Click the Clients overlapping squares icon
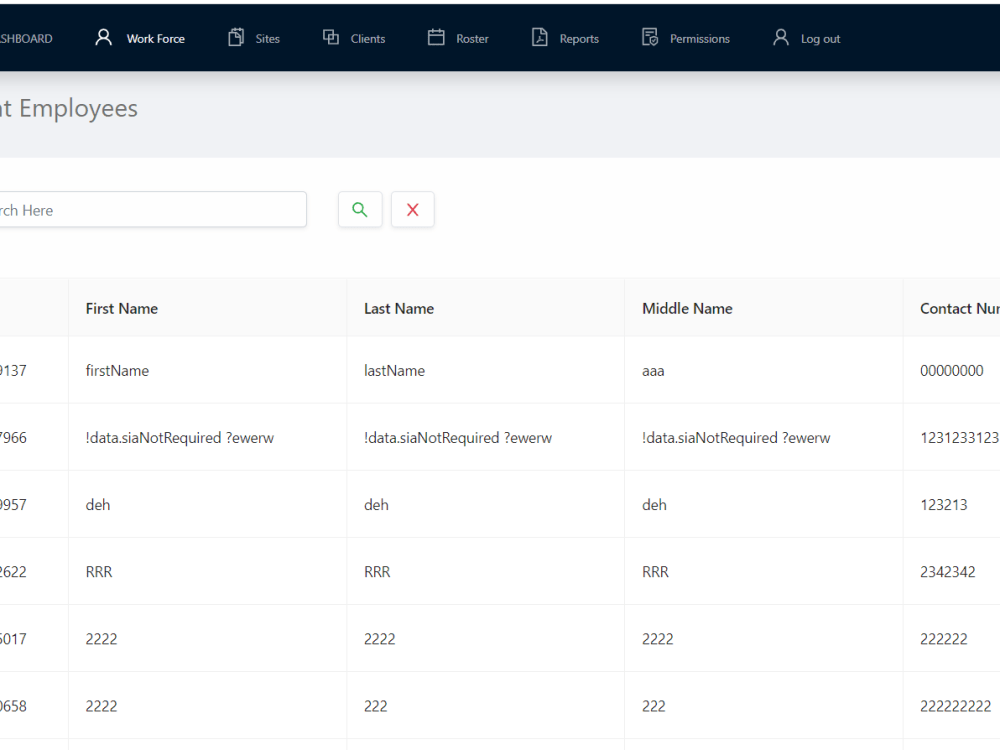Screen dimensions: 1000x750 tap(331, 38)
